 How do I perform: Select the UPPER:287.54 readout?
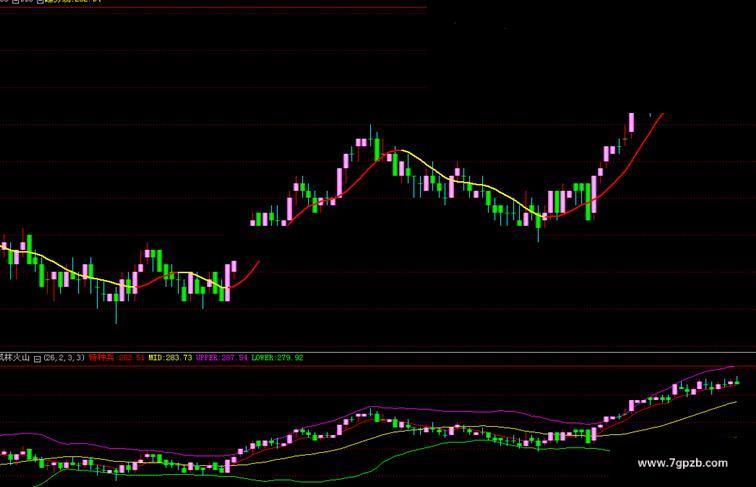coord(221,358)
